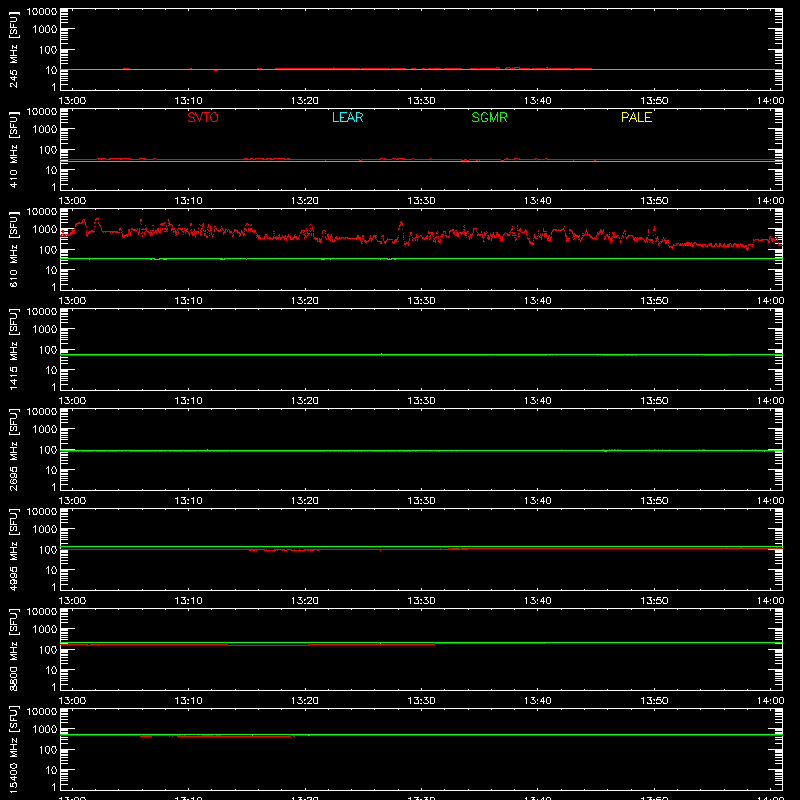Click the 100 tick on 8800 MHz axis
The image size is (800, 800).
[x=47, y=650]
